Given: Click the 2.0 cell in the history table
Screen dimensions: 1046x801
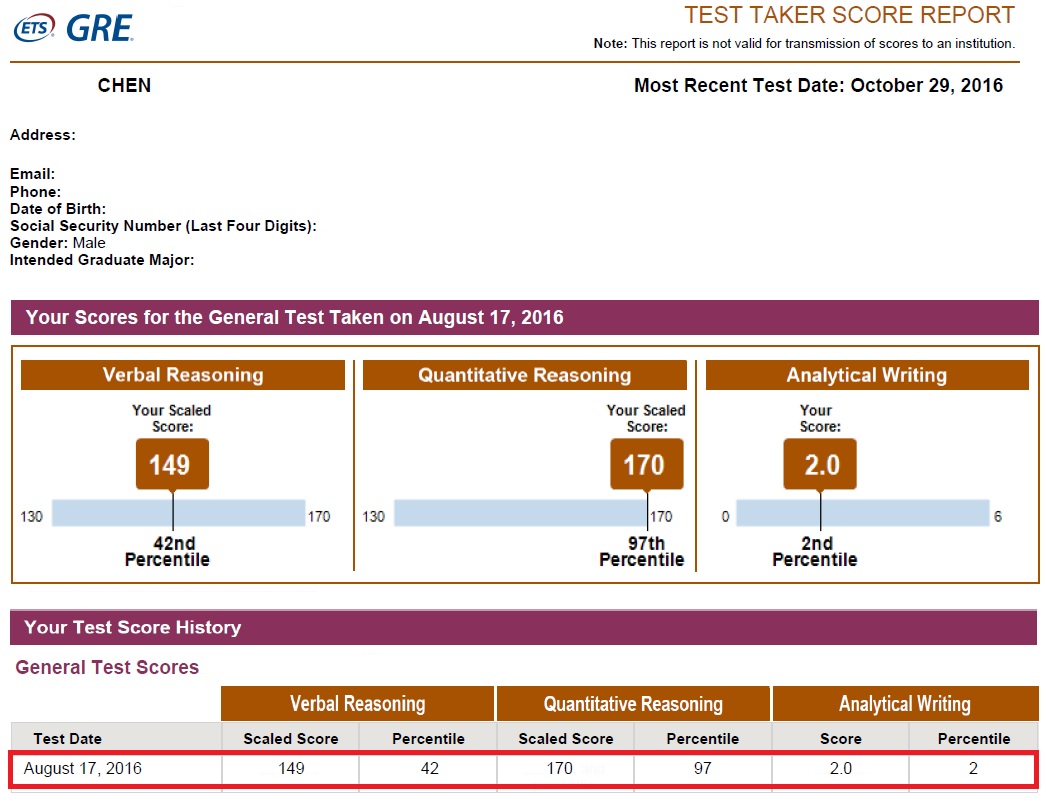Looking at the screenshot, I should [x=841, y=768].
